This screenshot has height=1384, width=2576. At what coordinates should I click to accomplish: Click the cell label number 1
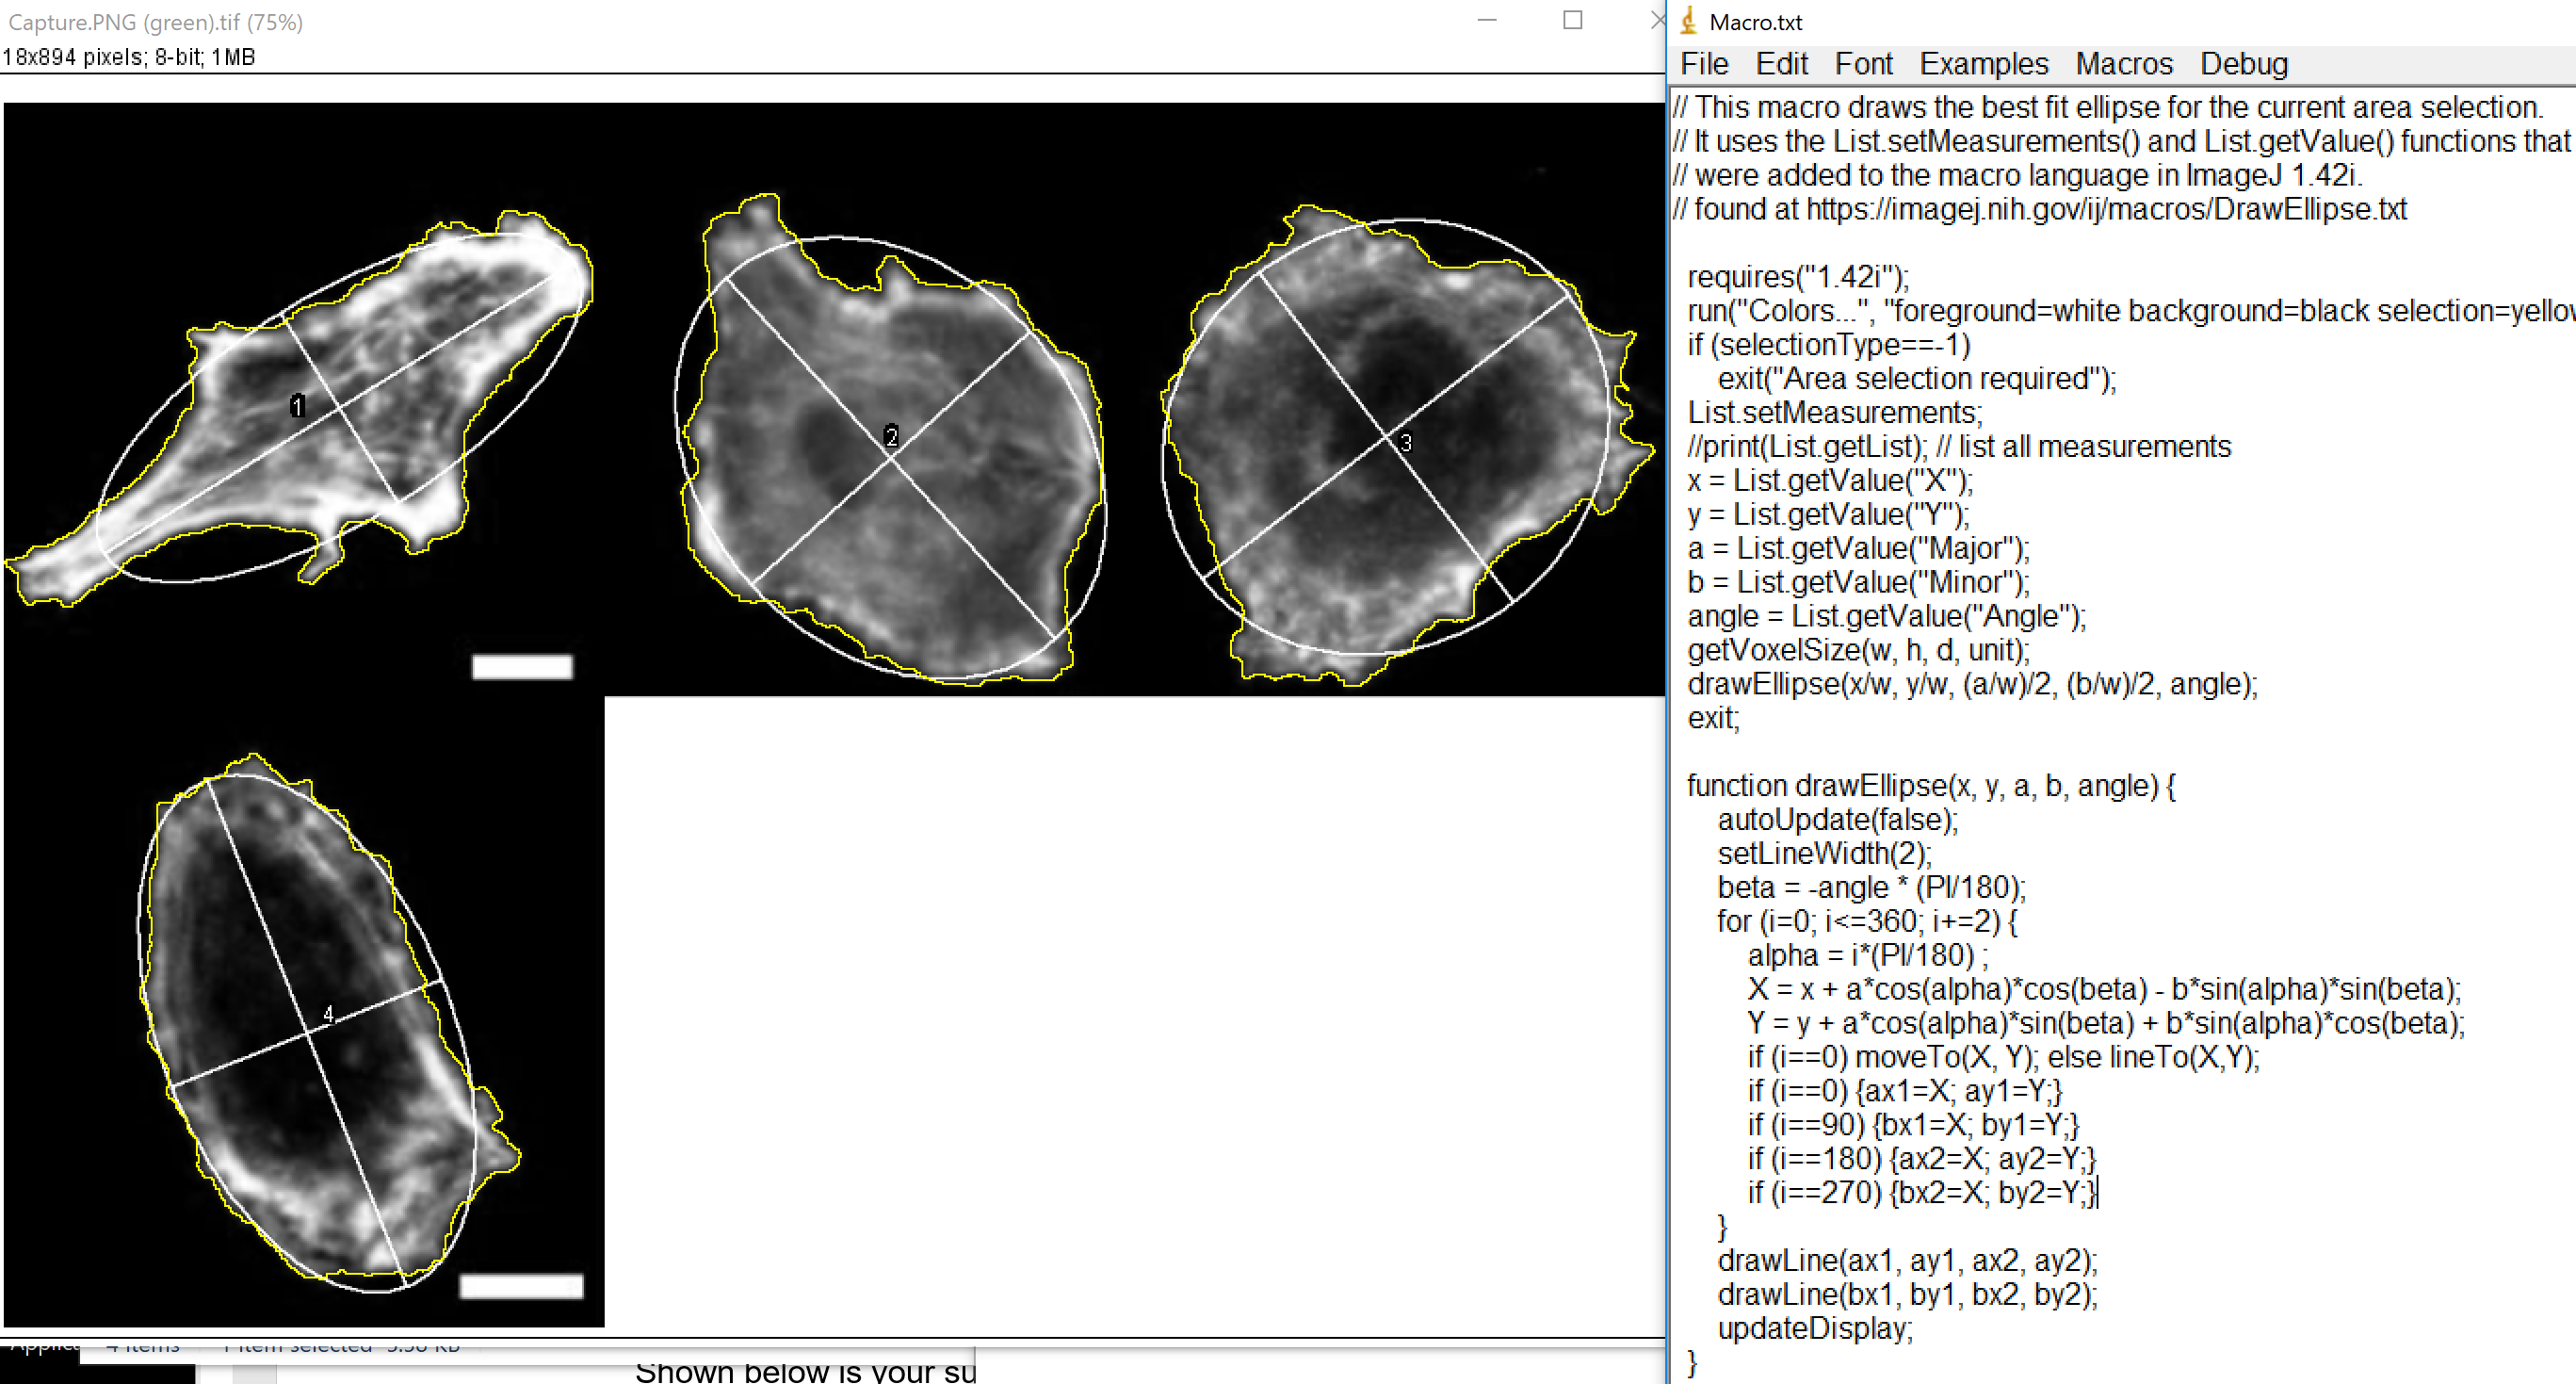pyautogui.click(x=297, y=406)
